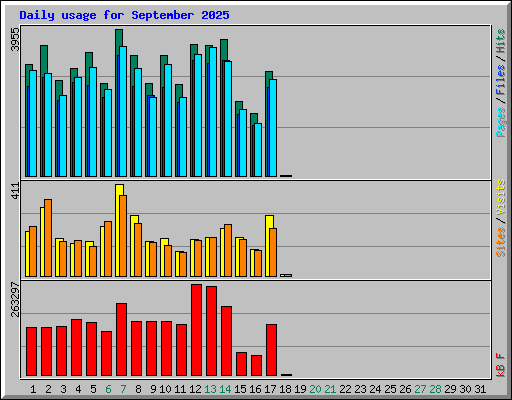The width and height of the screenshot is (512, 400).
Task: Click the red KB bar for day 12
Action: point(197,330)
